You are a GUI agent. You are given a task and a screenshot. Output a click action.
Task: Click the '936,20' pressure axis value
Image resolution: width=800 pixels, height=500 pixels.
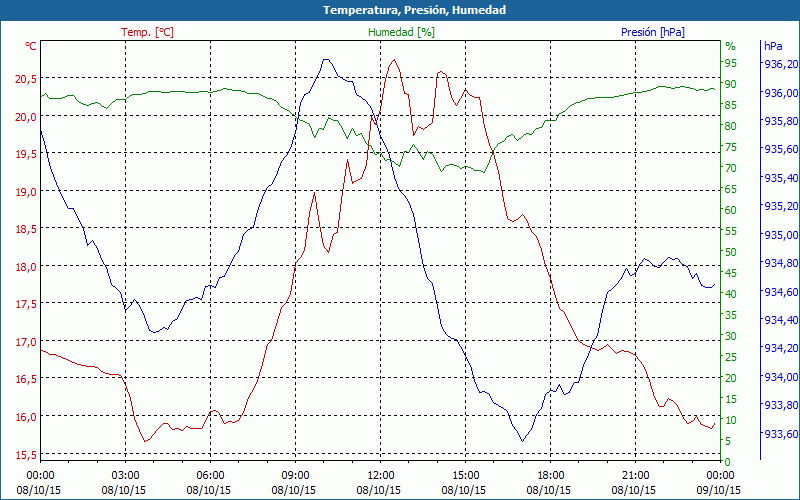coord(779,64)
